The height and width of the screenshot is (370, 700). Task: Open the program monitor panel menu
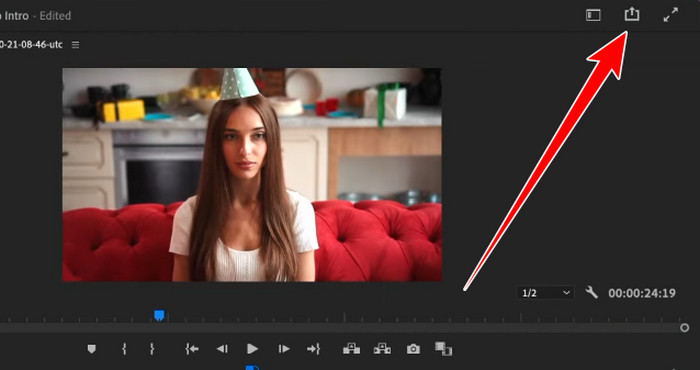(x=75, y=45)
